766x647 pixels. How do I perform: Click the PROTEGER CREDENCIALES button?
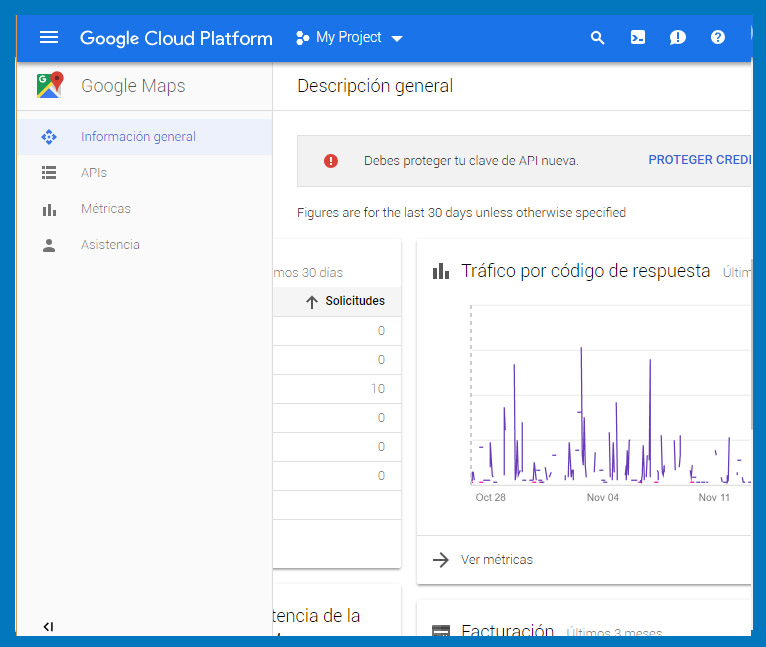pyautogui.click(x=700, y=160)
